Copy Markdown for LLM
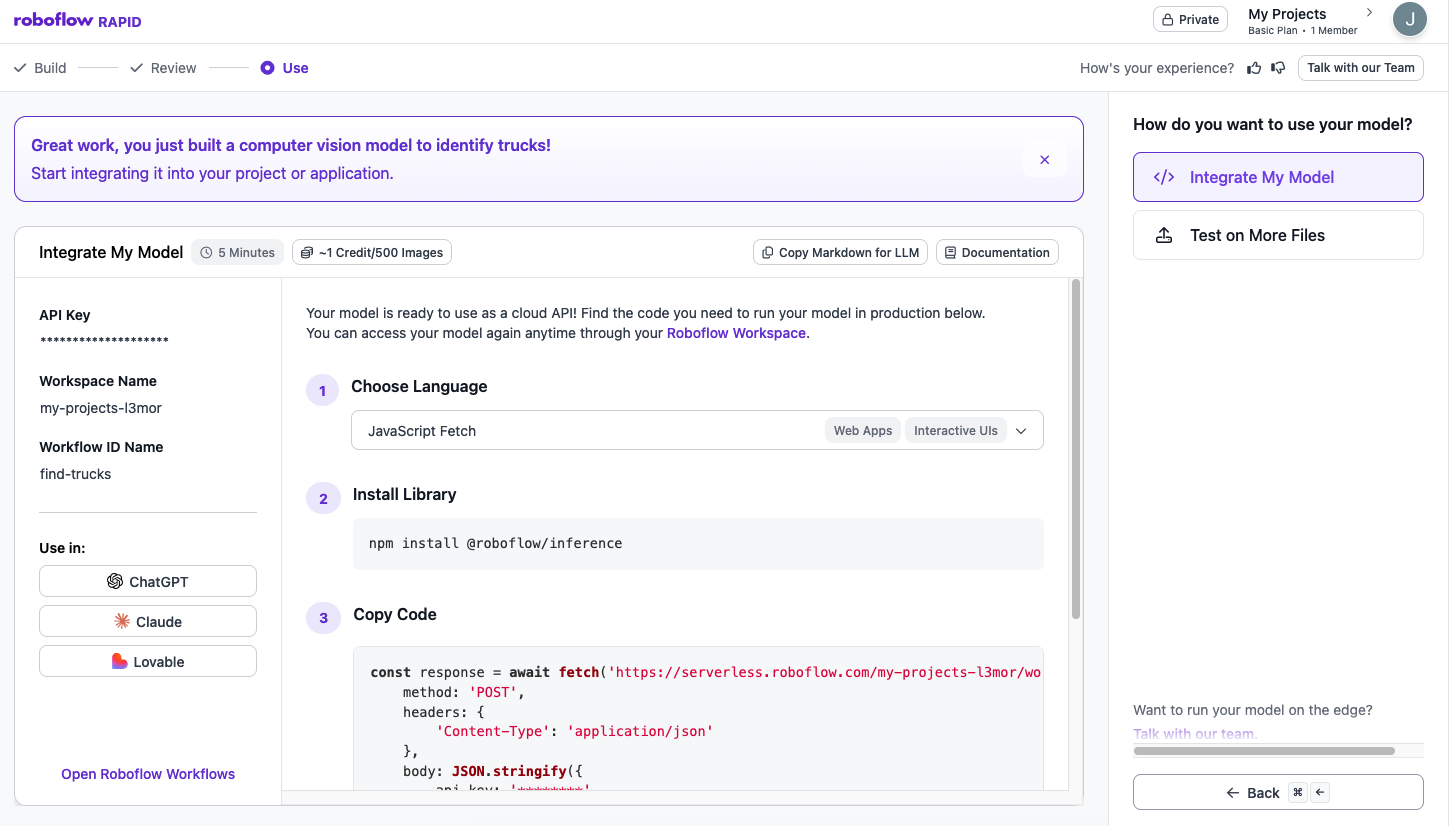The height and width of the screenshot is (826, 1449). [840, 253]
